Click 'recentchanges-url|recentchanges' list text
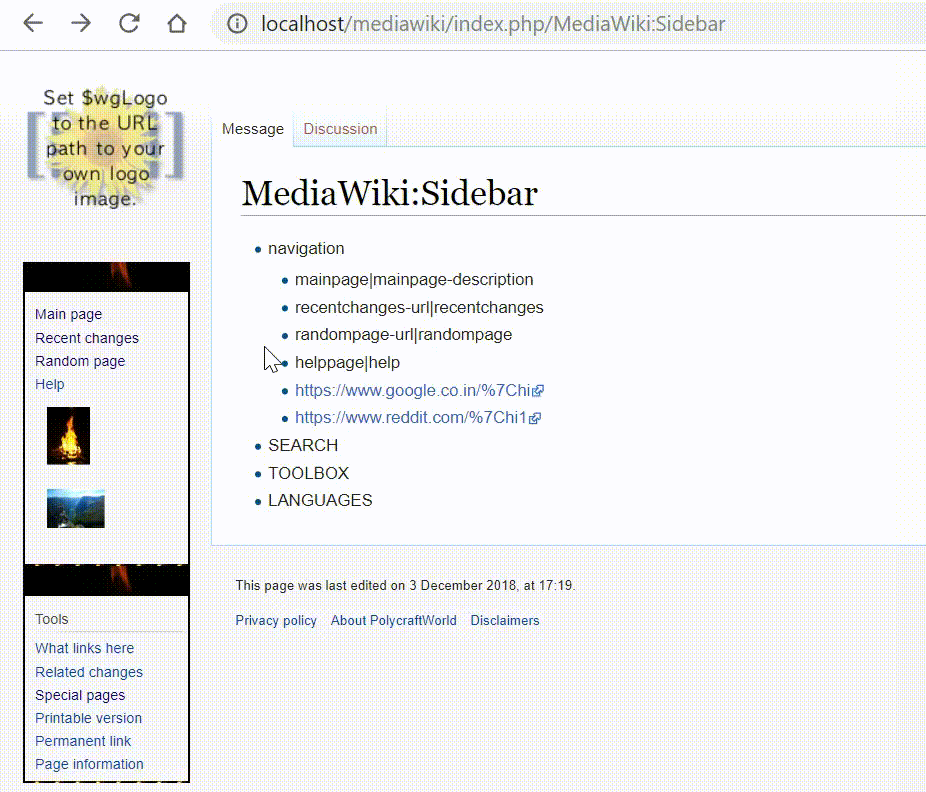926x792 pixels. (419, 307)
